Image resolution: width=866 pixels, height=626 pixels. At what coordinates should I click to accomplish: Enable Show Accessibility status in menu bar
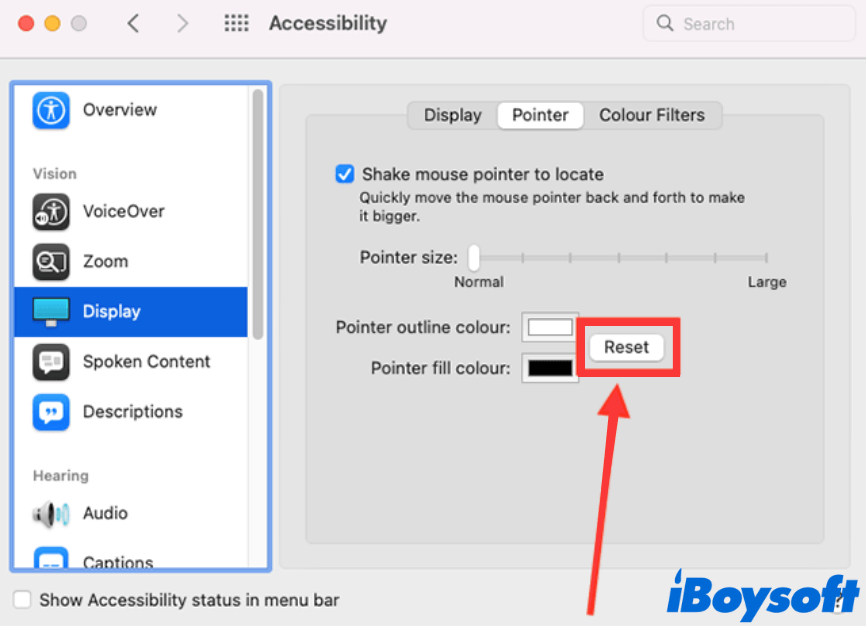(22, 600)
